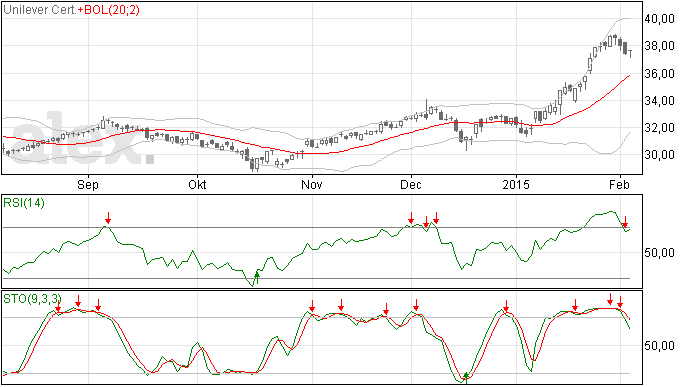Click the Feb date axis label
690x387 pixels.
(x=619, y=184)
